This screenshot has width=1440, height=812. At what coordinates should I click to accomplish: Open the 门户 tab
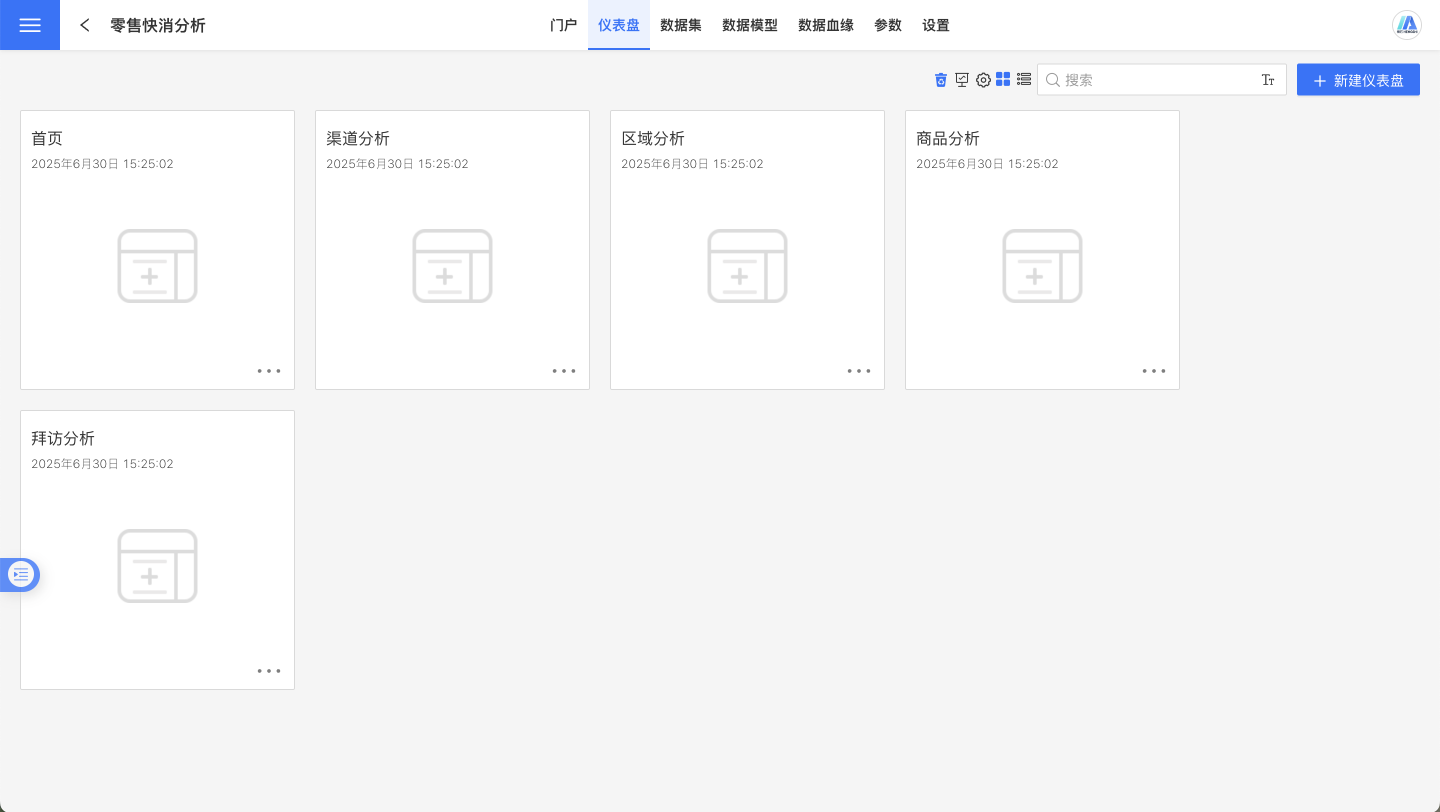pyautogui.click(x=564, y=25)
